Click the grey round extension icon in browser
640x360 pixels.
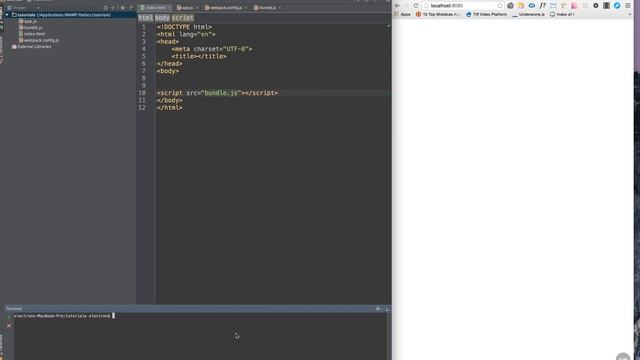510,6
